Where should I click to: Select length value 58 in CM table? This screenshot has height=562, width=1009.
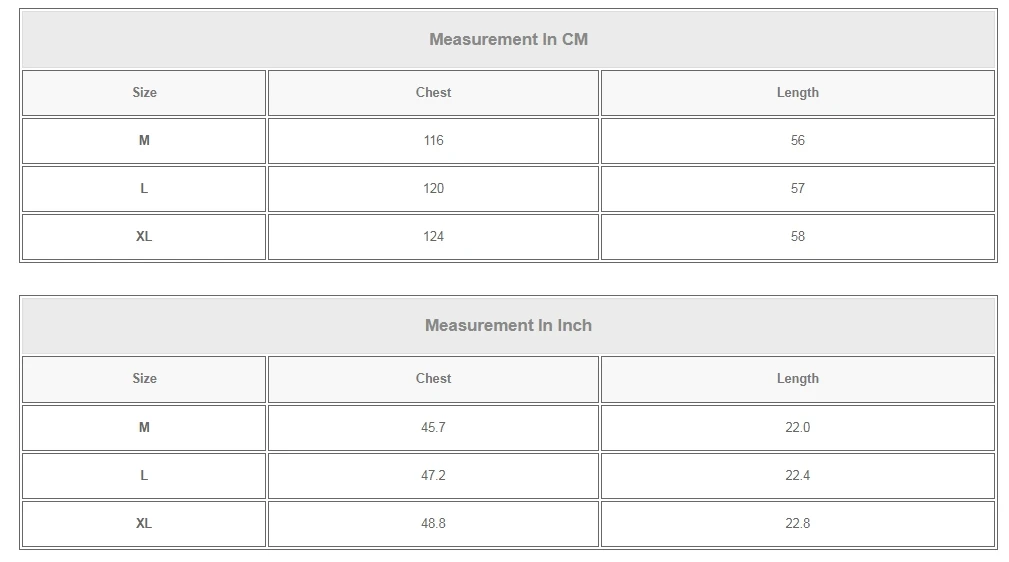pos(797,237)
